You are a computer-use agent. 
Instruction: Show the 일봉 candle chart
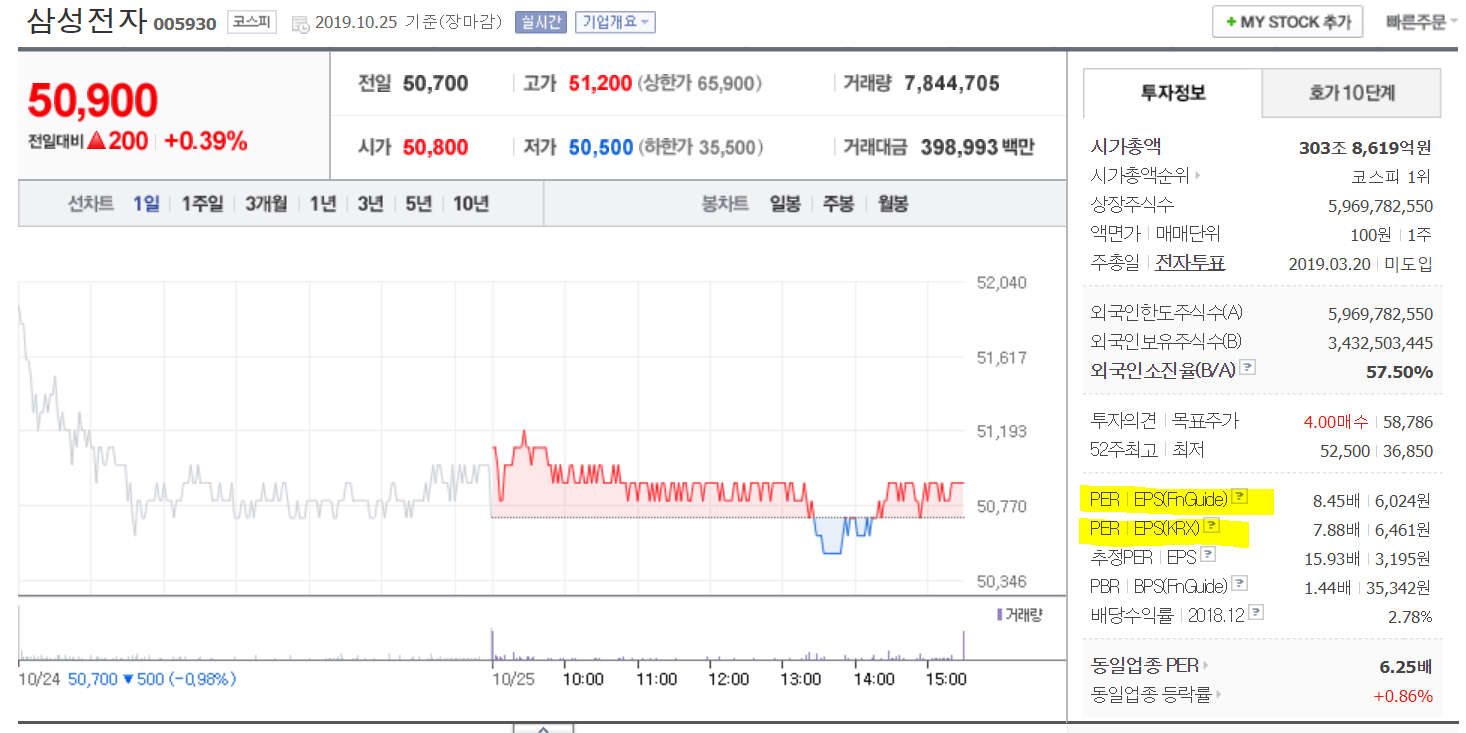point(785,204)
